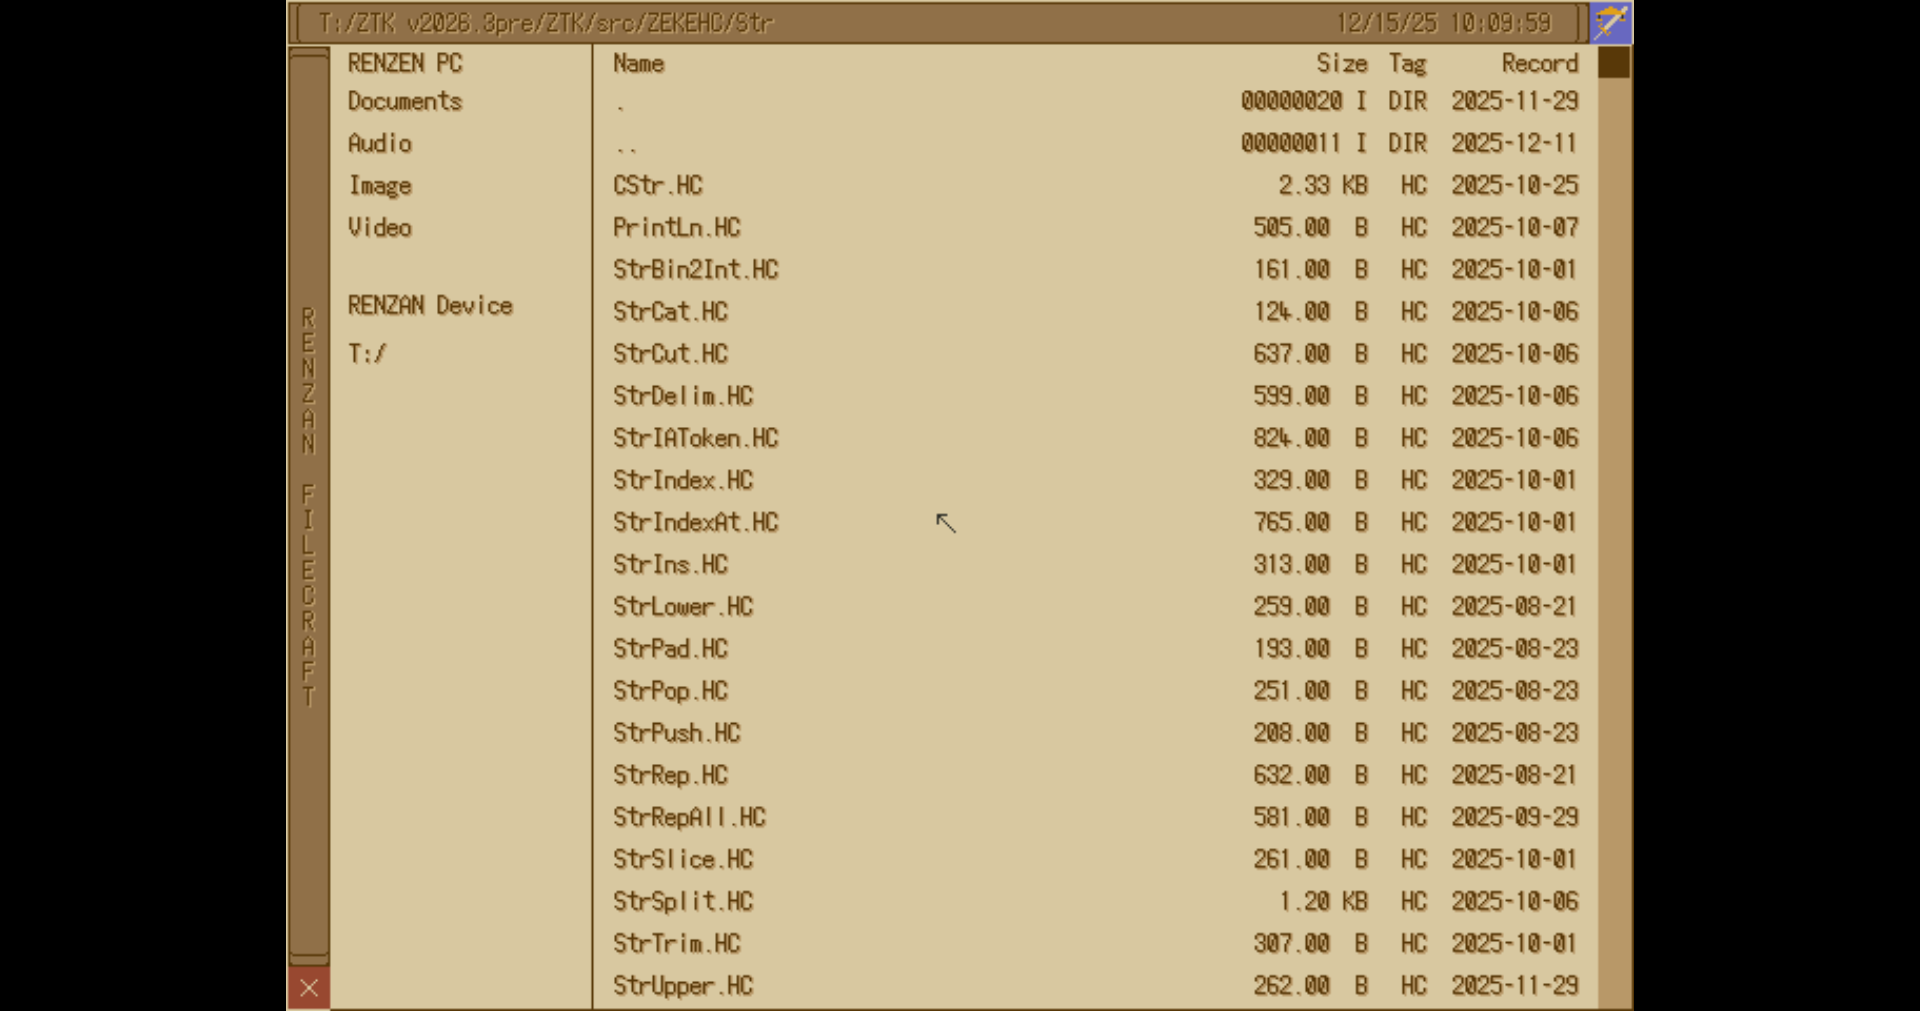The height and width of the screenshot is (1011, 1920).
Task: Select the StrBin2Int.HC file
Action: 1095,269
